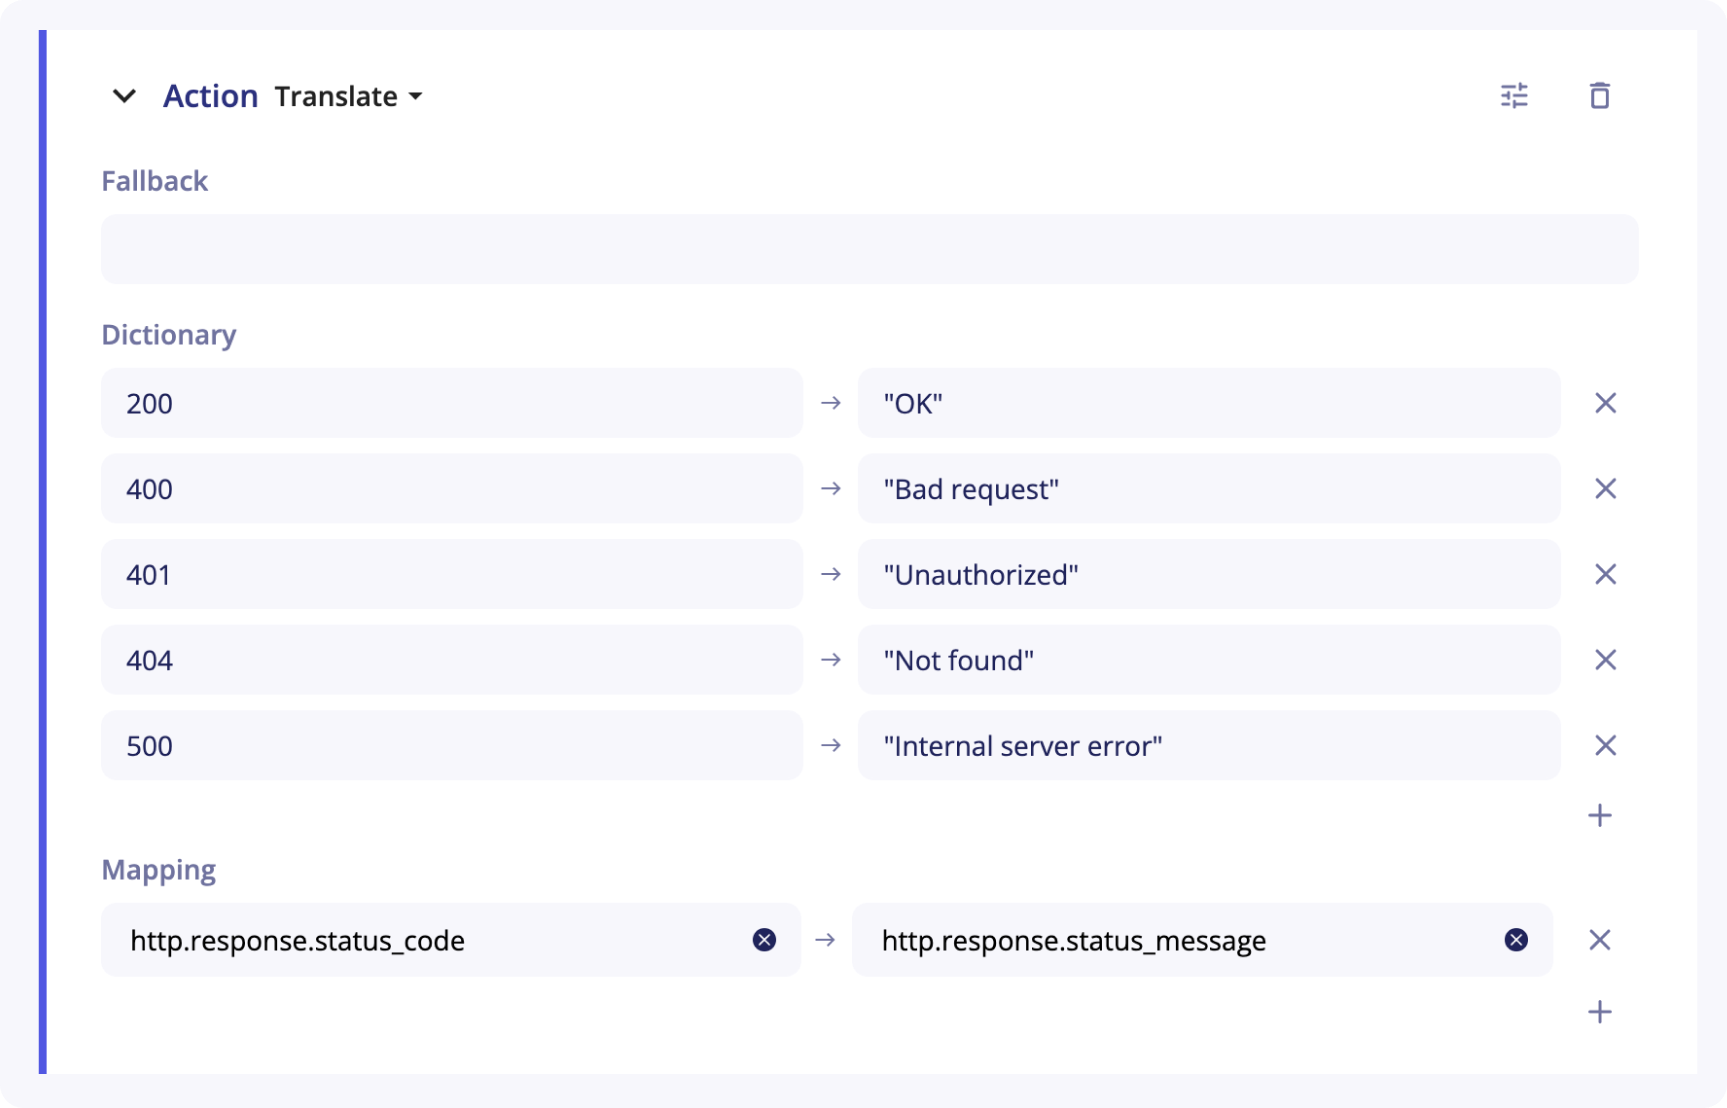Add a new mapping row
Viewport: 1727px width, 1108px height.
click(1599, 1012)
